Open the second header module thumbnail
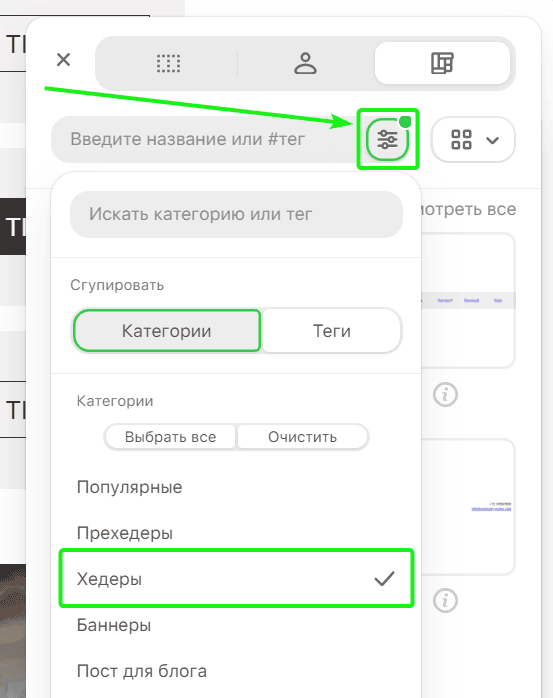553x698 pixels. [x=468, y=507]
